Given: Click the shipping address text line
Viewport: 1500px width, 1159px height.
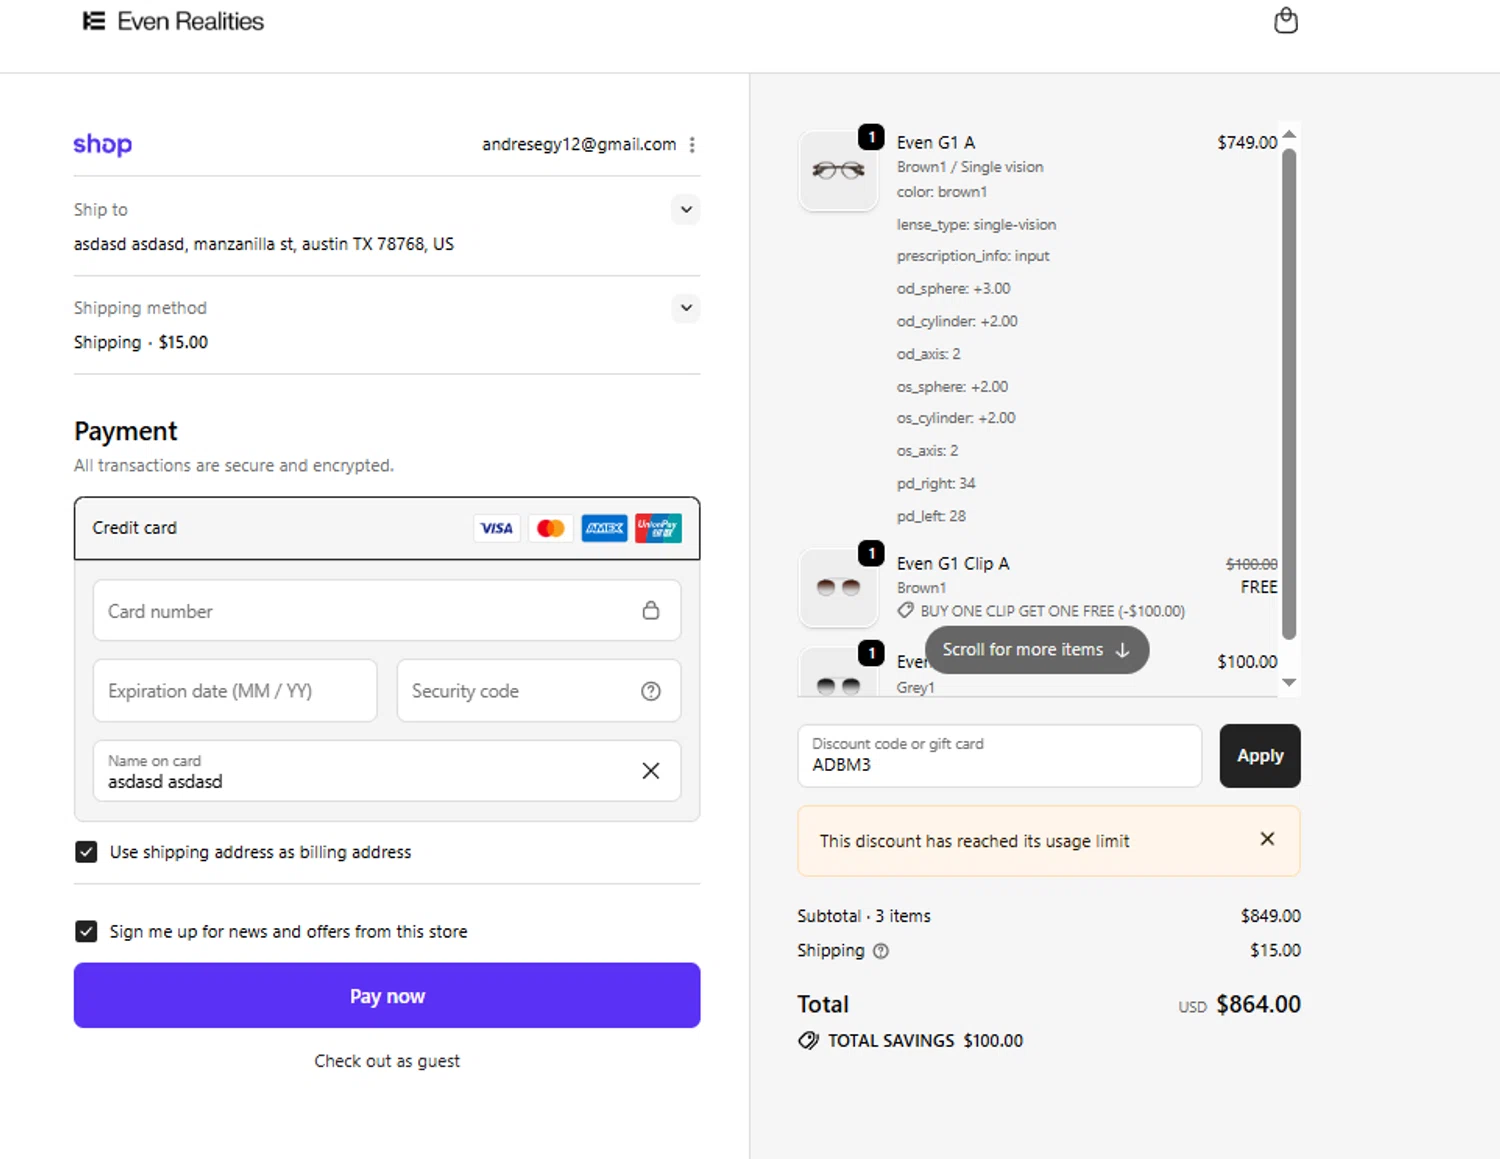Looking at the screenshot, I should [x=264, y=244].
